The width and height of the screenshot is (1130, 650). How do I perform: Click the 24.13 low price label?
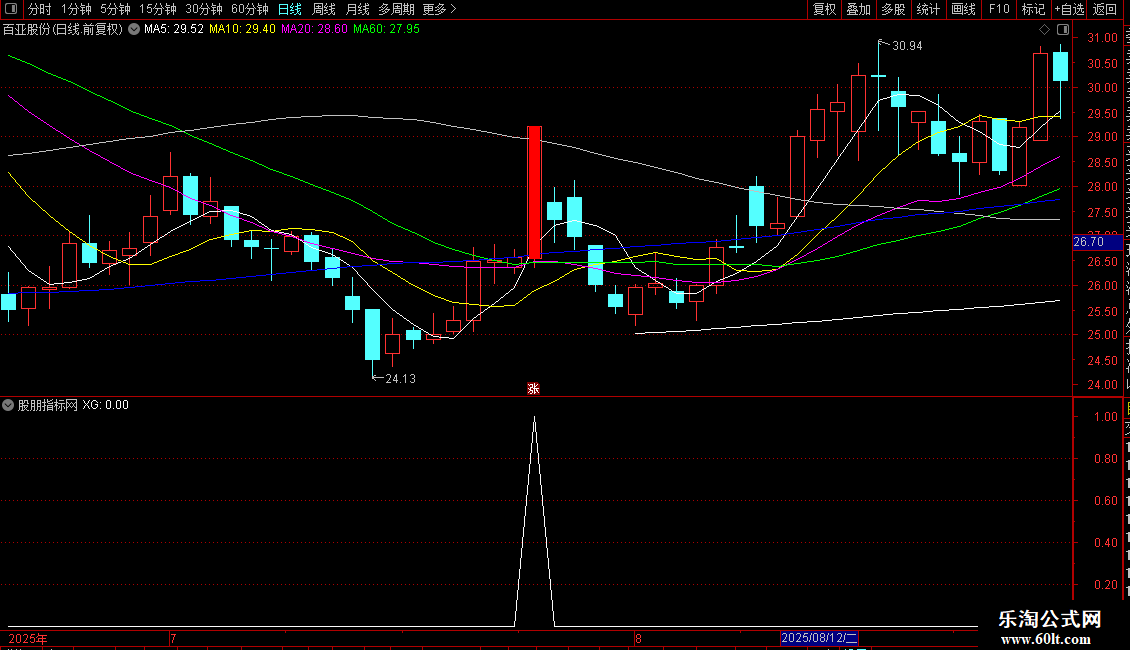pyautogui.click(x=401, y=379)
